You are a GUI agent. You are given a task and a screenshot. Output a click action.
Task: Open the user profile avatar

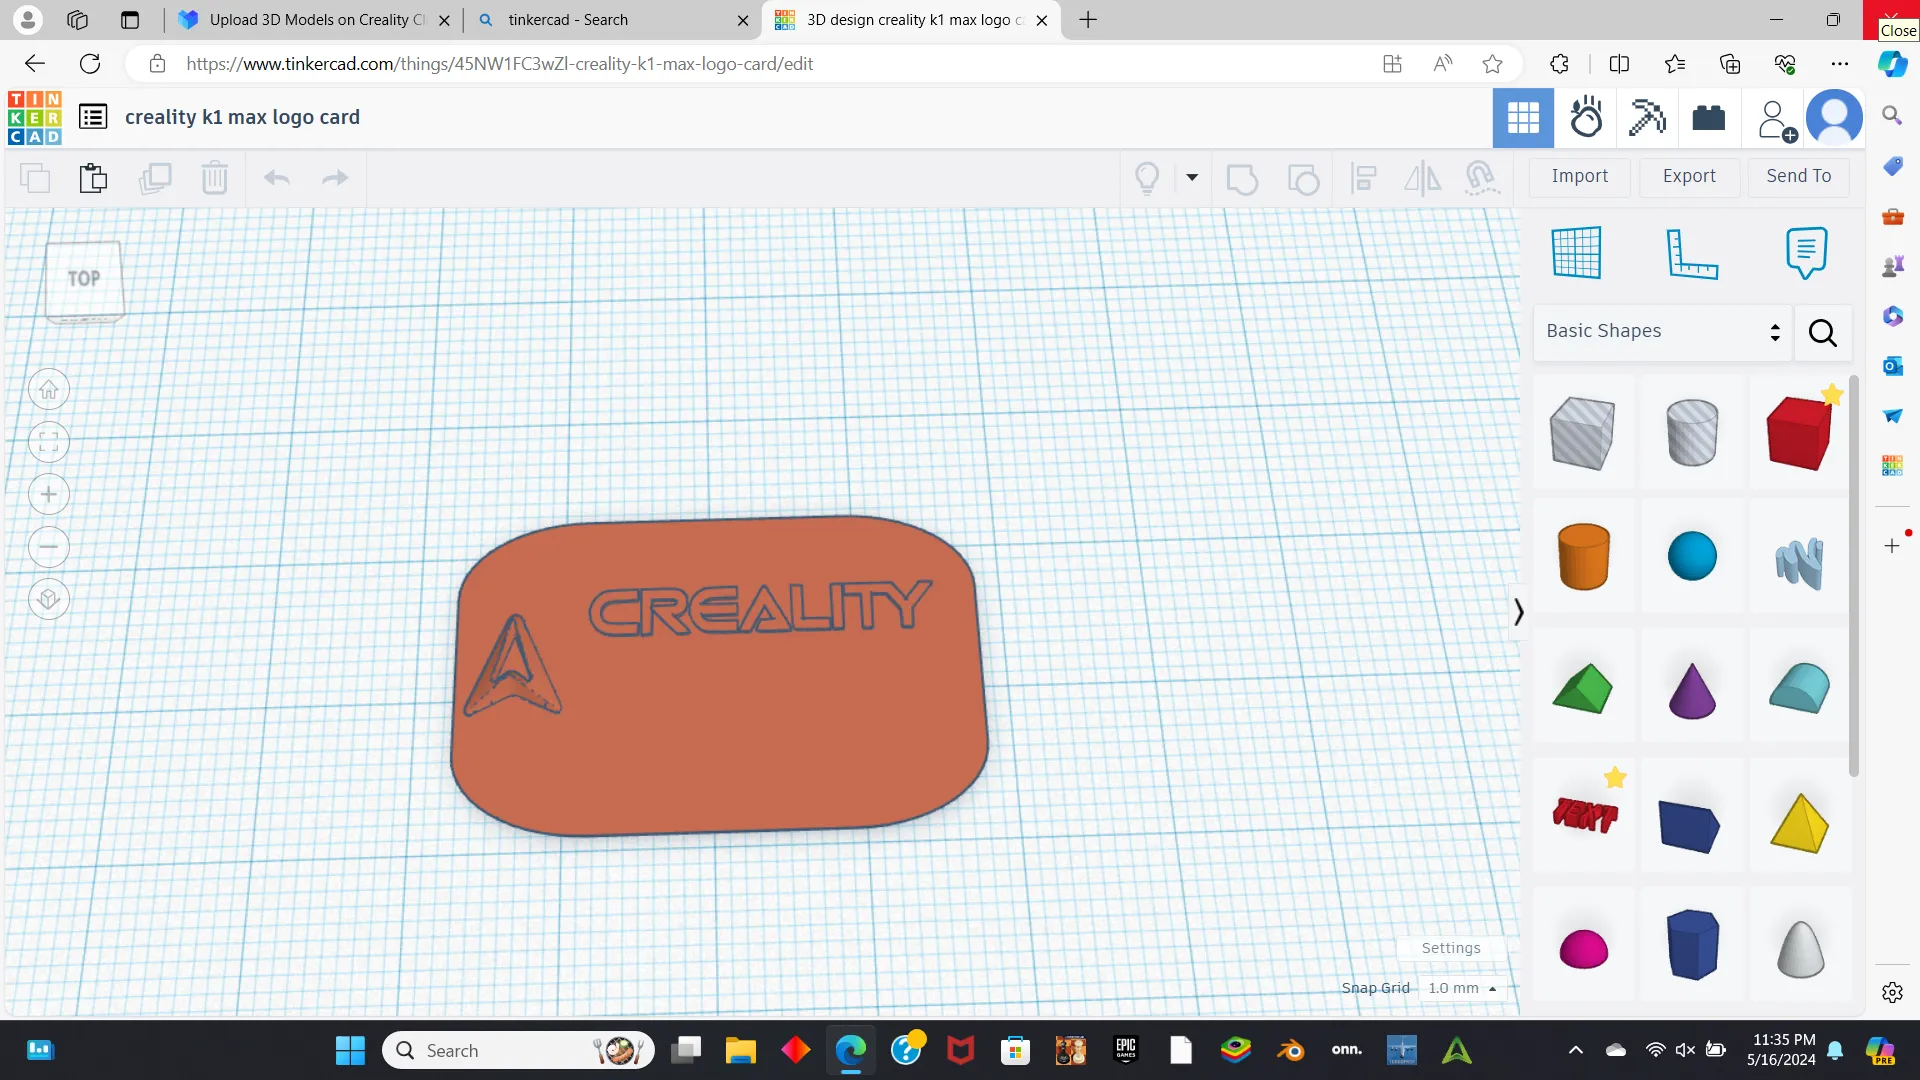[1835, 118]
